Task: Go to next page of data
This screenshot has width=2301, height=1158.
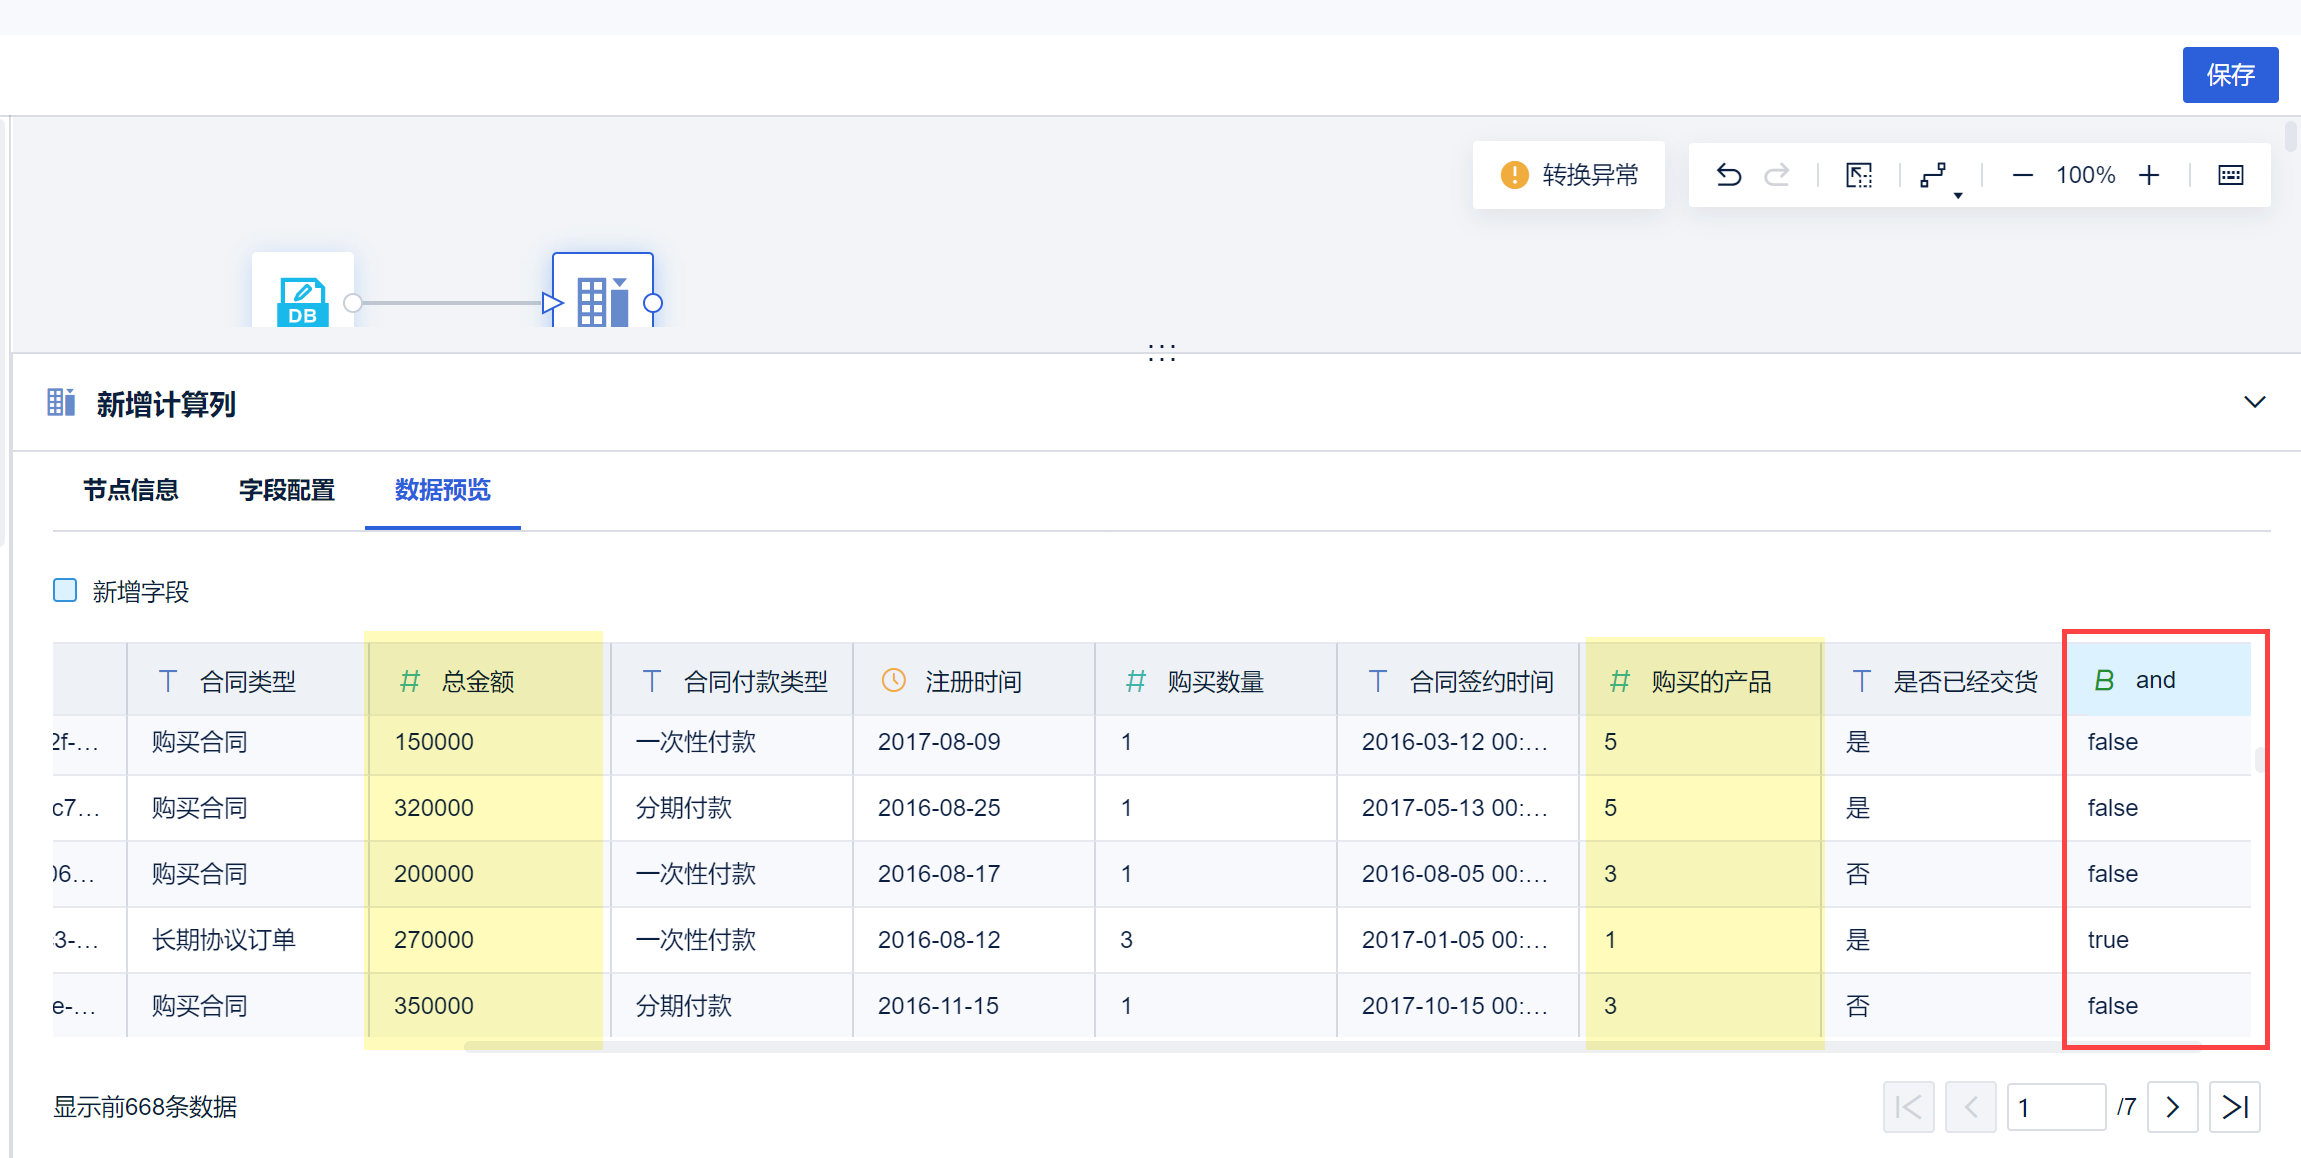Action: point(2172,1107)
